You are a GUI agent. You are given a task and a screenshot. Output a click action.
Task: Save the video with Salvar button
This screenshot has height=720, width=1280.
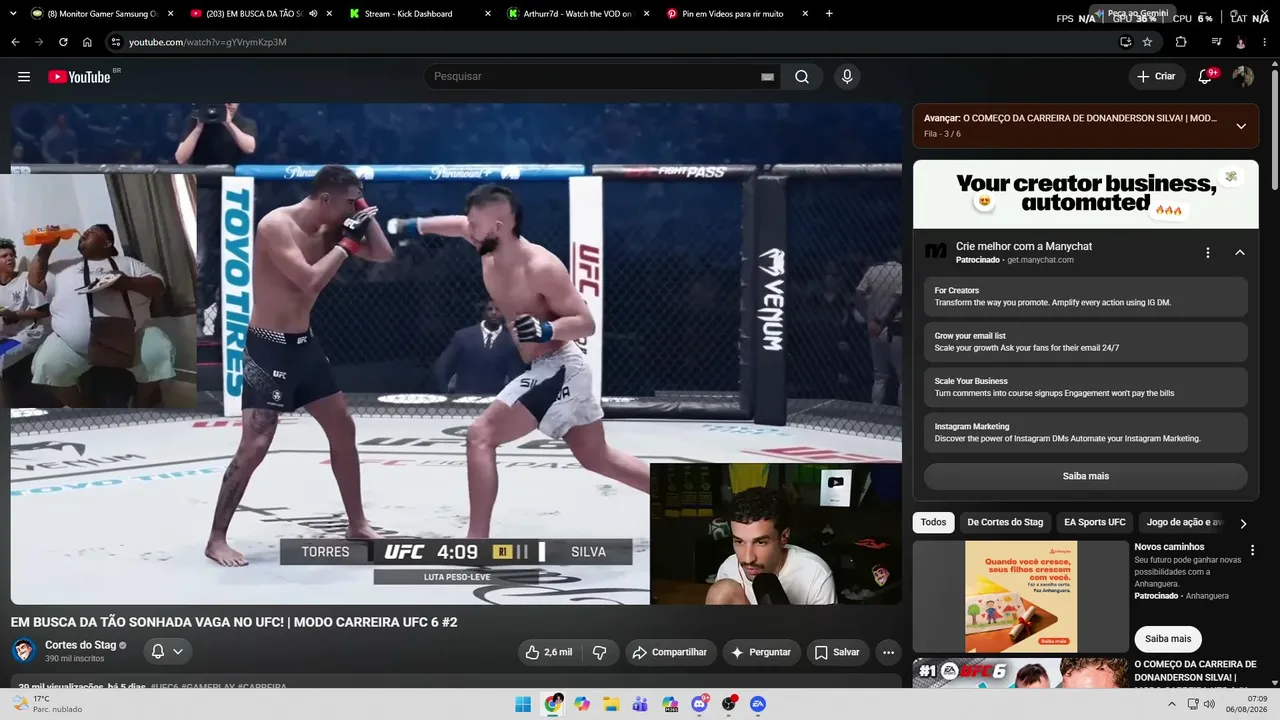pyautogui.click(x=837, y=652)
